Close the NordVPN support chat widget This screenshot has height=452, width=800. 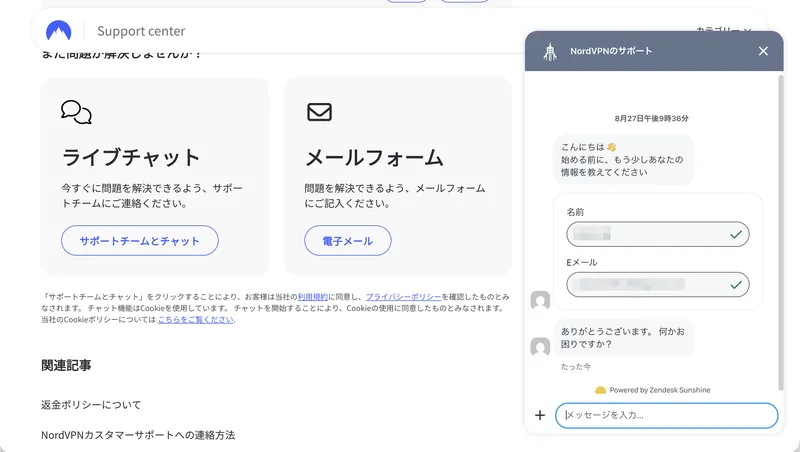(763, 51)
